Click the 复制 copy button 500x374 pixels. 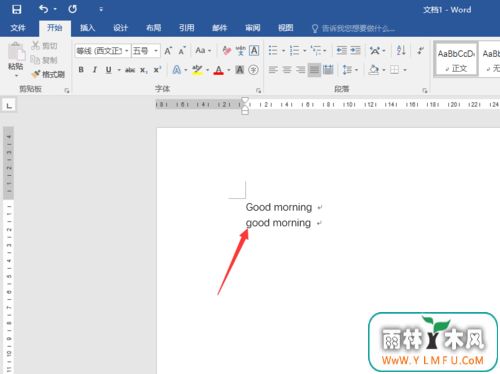coord(44,60)
